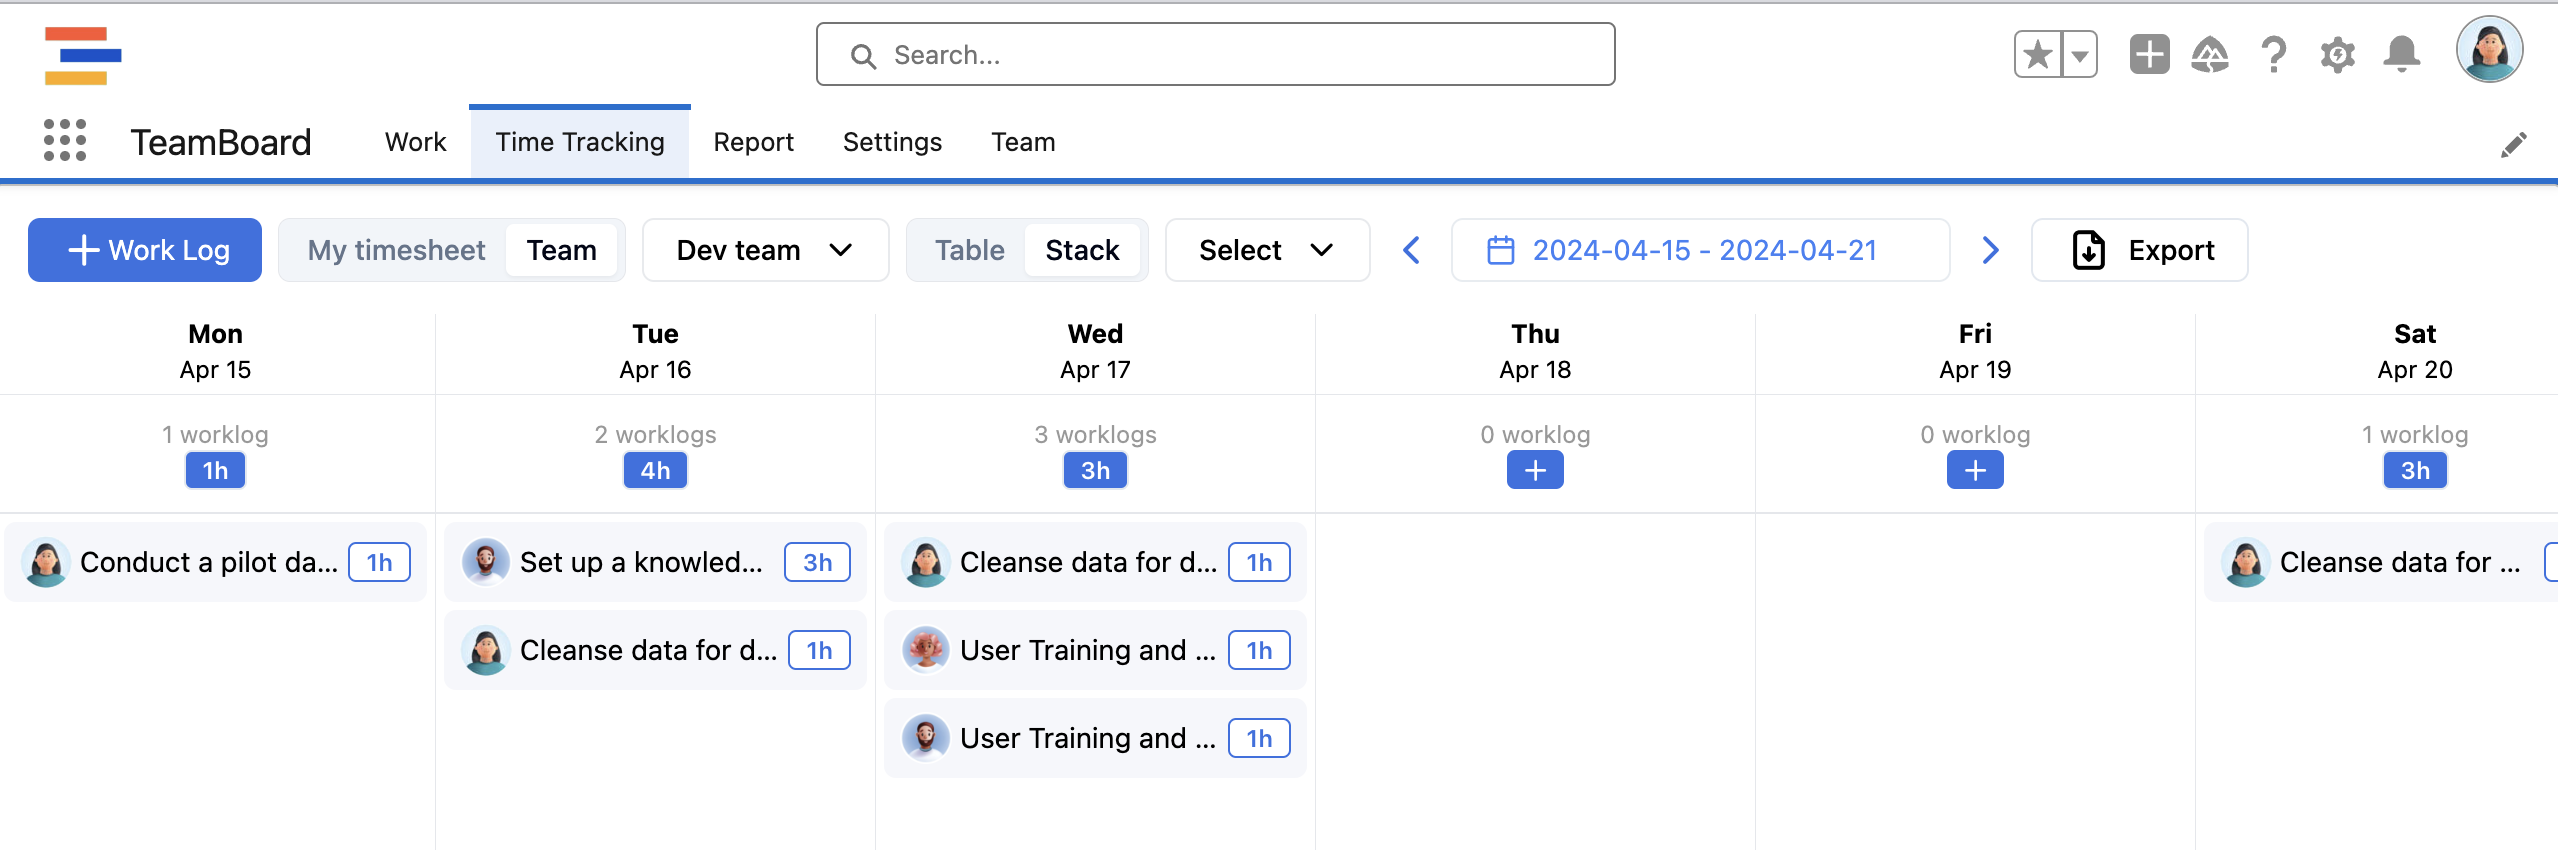Screen dimensions: 2558x850
Task: Open the help question mark icon
Action: [x=2273, y=55]
